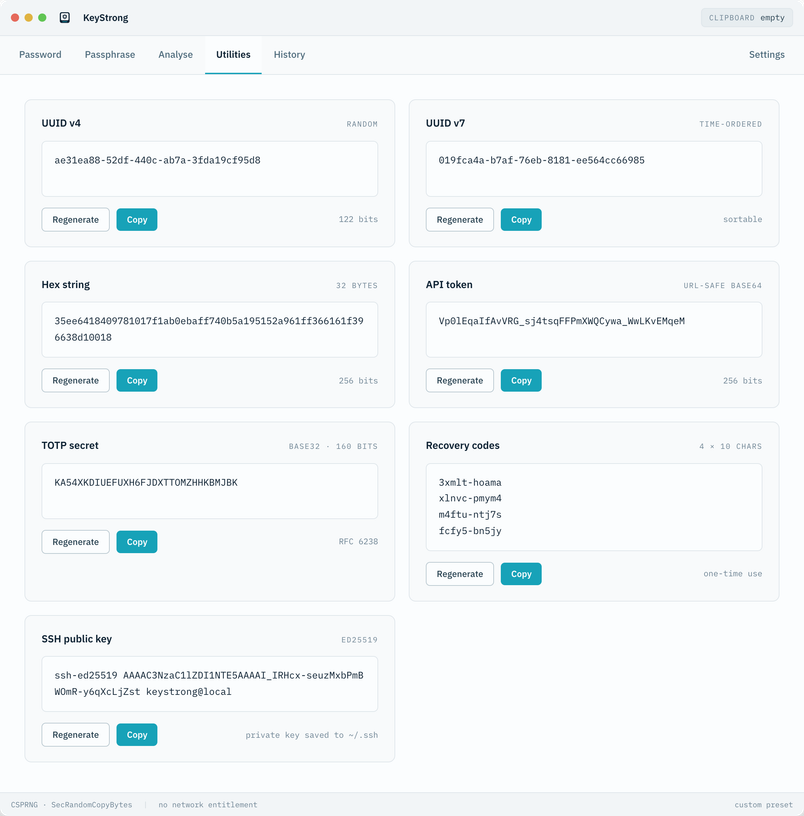Open Settings

click(767, 55)
